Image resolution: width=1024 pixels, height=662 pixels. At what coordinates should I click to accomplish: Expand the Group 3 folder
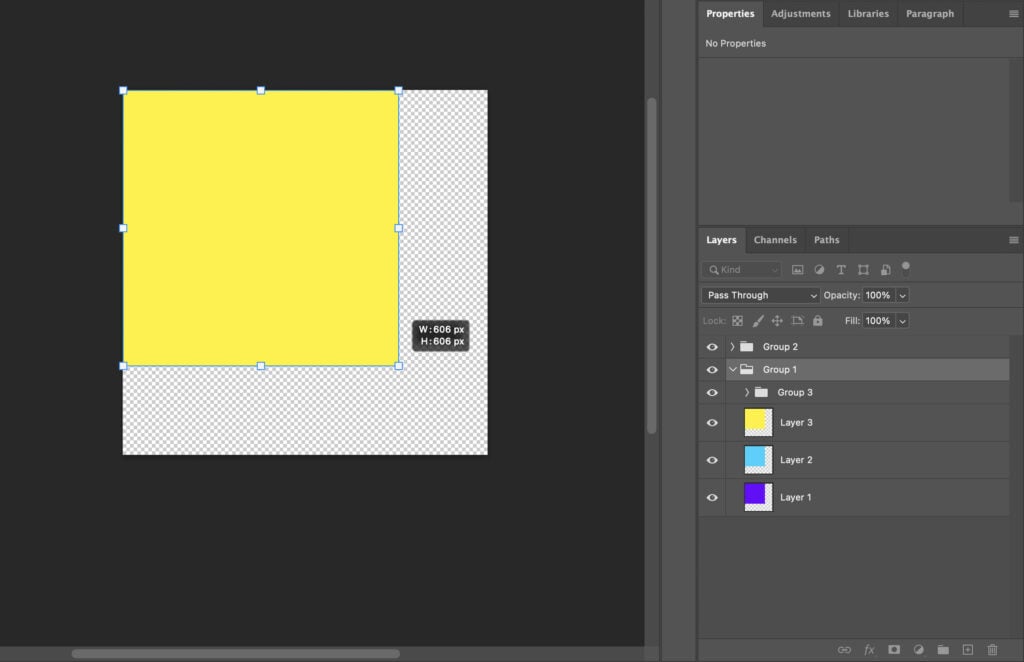[x=745, y=392]
